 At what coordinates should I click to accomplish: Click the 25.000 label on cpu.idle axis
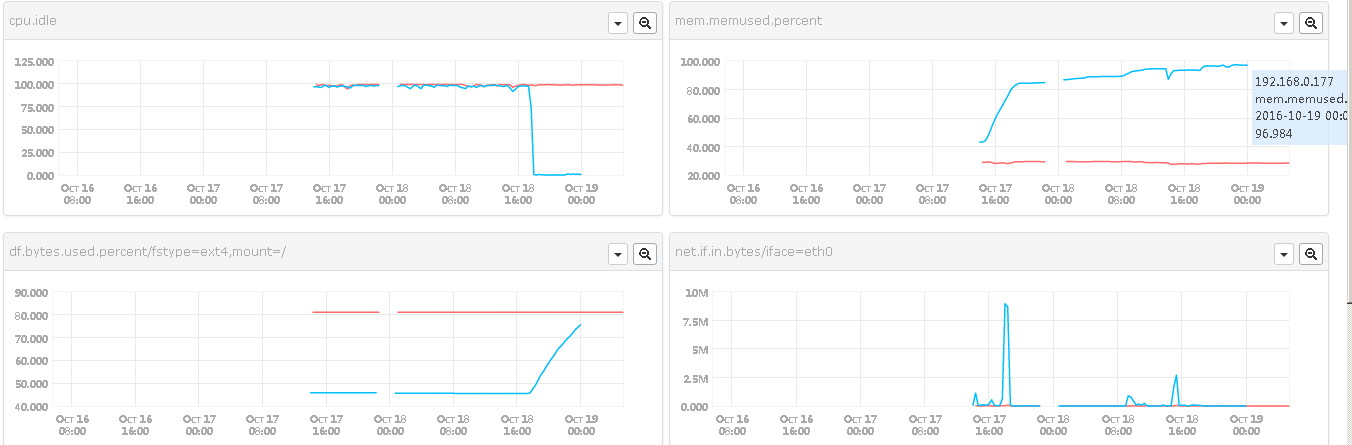38,152
